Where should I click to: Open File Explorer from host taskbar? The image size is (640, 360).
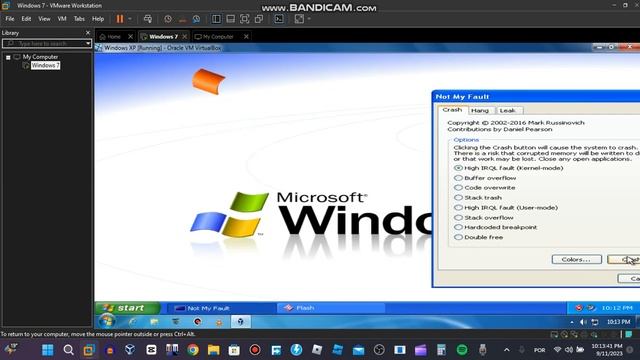[213, 350]
